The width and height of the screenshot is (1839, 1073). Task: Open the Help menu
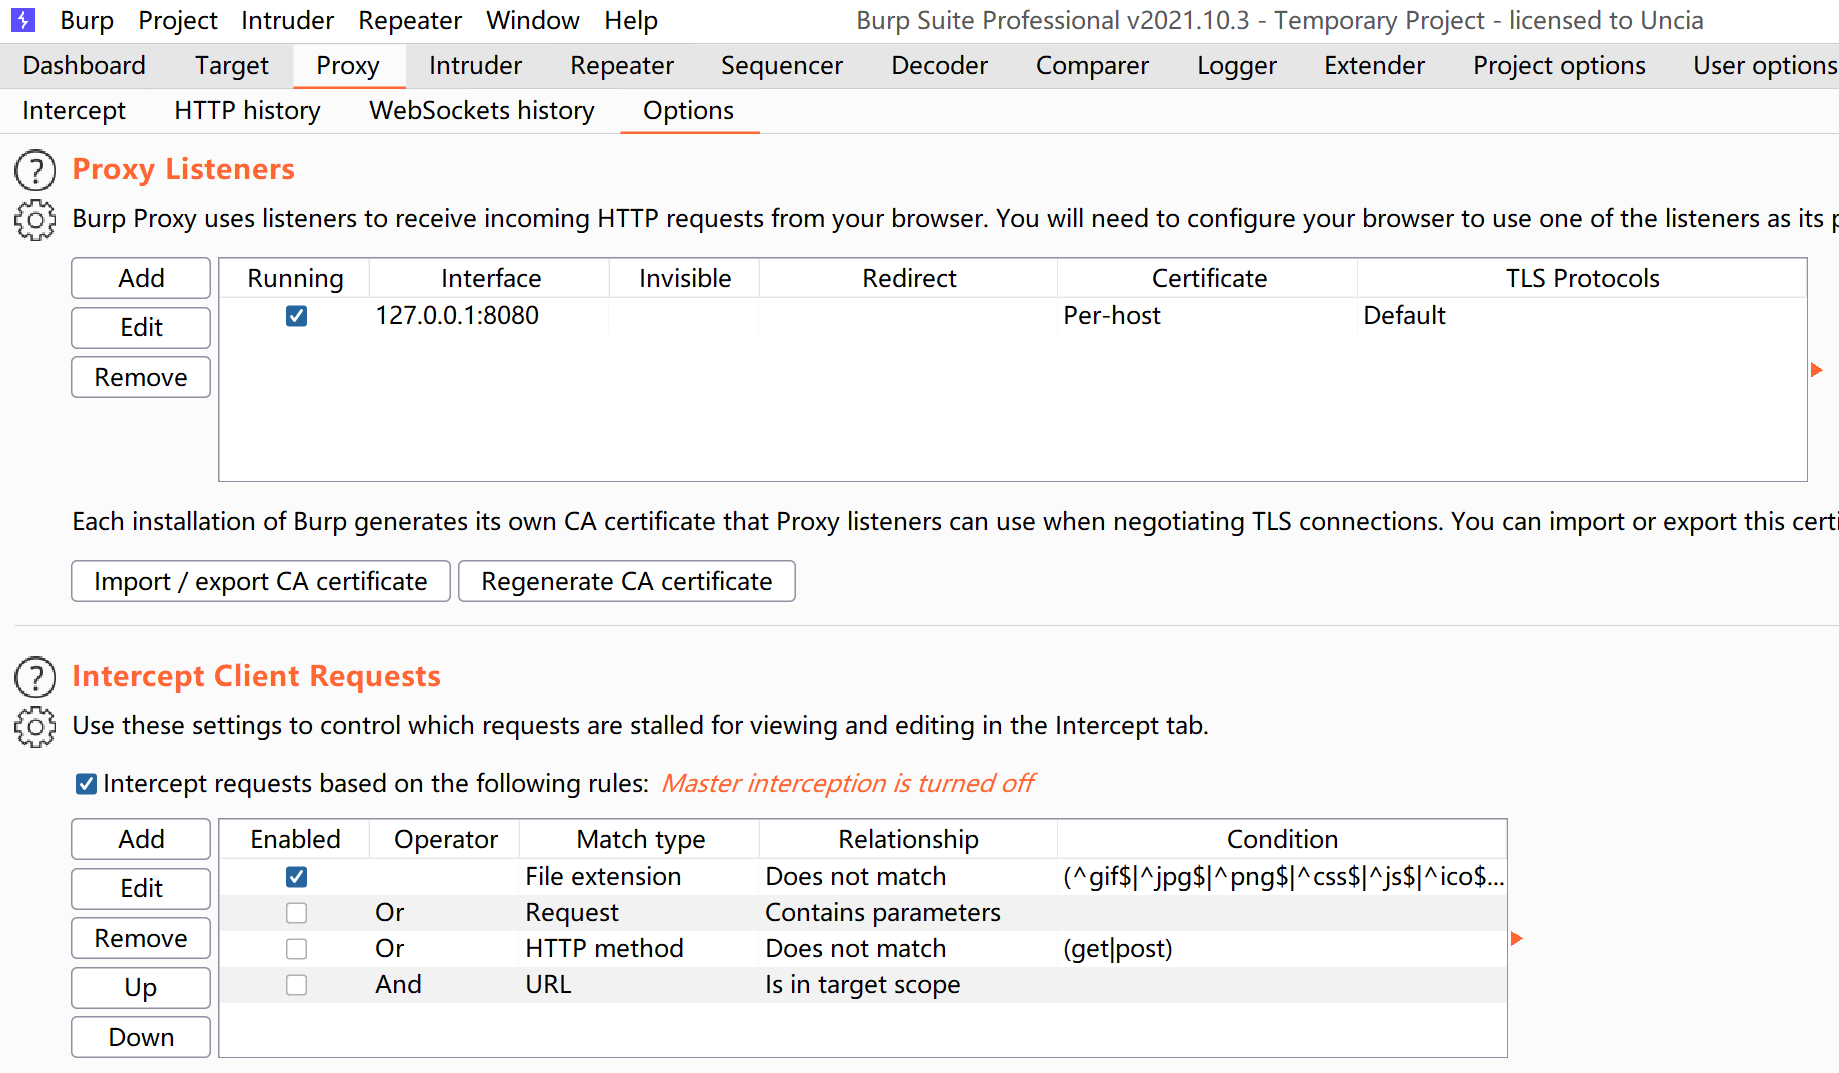tap(631, 20)
